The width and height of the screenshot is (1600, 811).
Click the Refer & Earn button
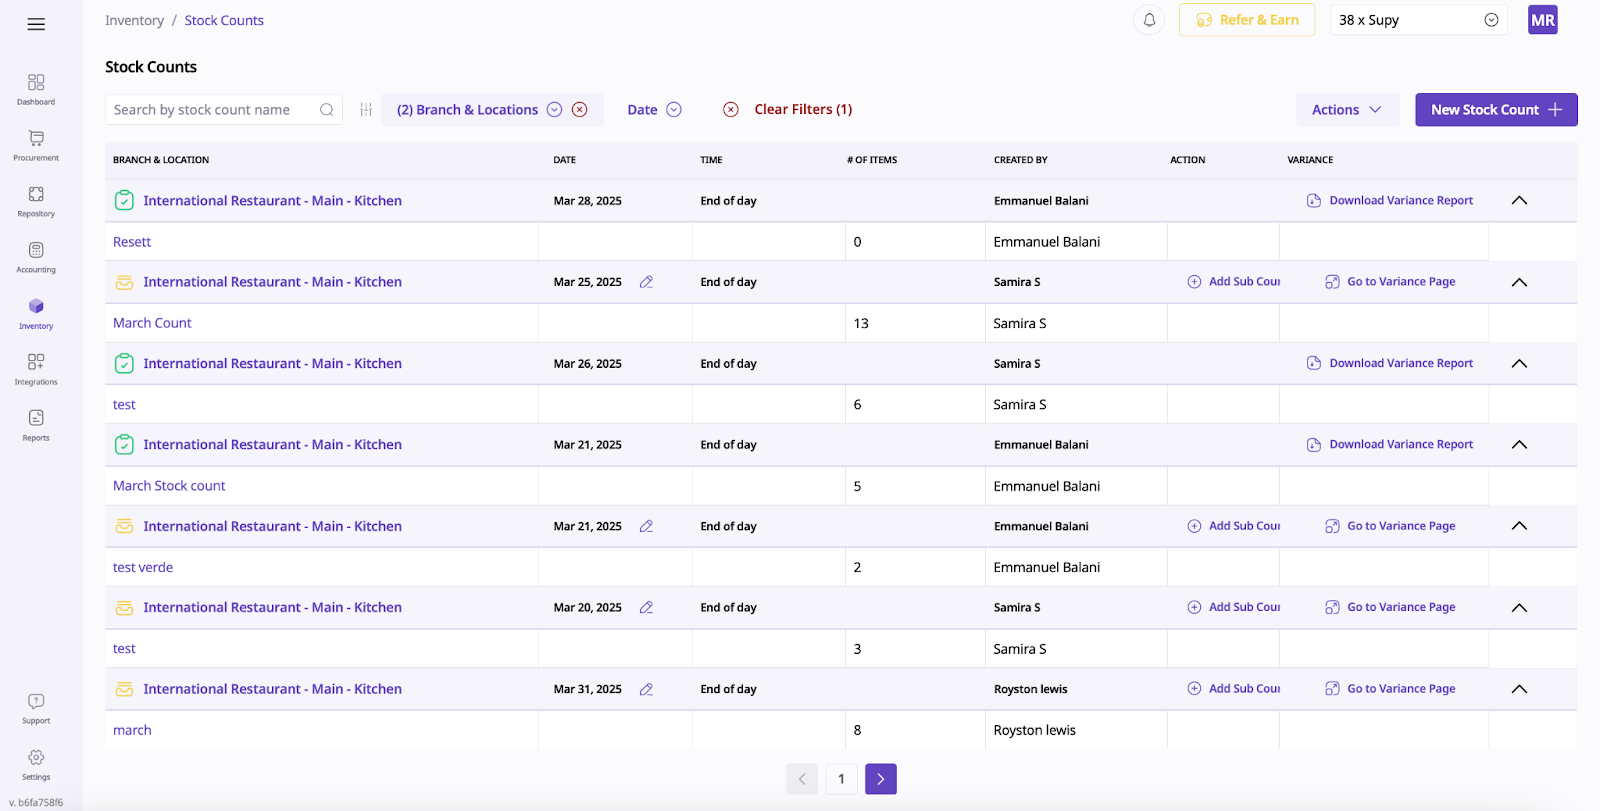click(x=1248, y=20)
